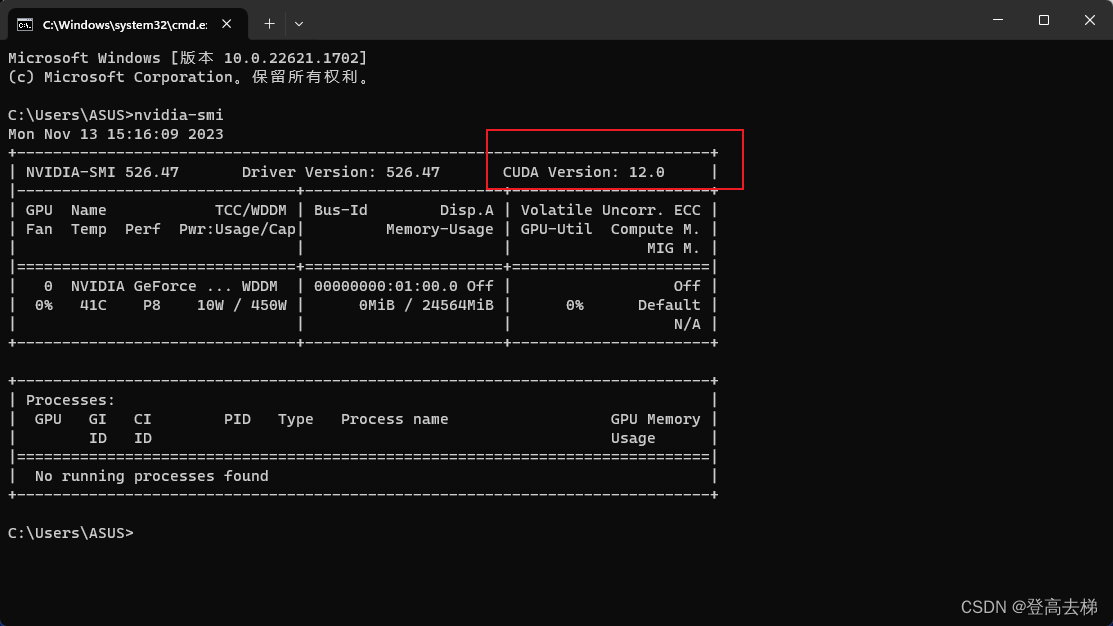Click the final 'C:\Users\ASUS>' prompt line
The height and width of the screenshot is (626, 1113).
pos(70,533)
